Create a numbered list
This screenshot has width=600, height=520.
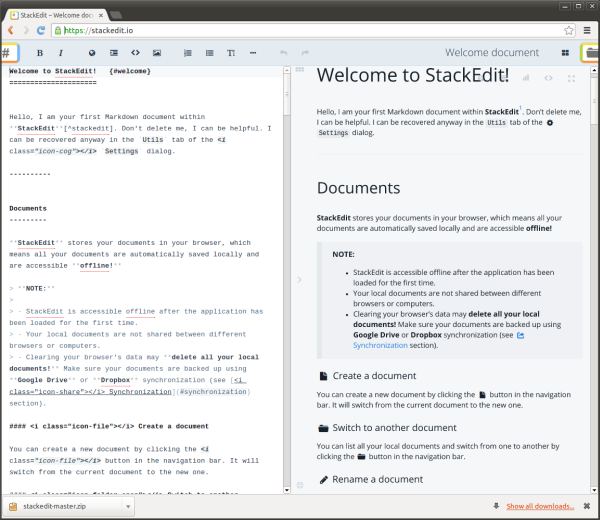(188, 53)
